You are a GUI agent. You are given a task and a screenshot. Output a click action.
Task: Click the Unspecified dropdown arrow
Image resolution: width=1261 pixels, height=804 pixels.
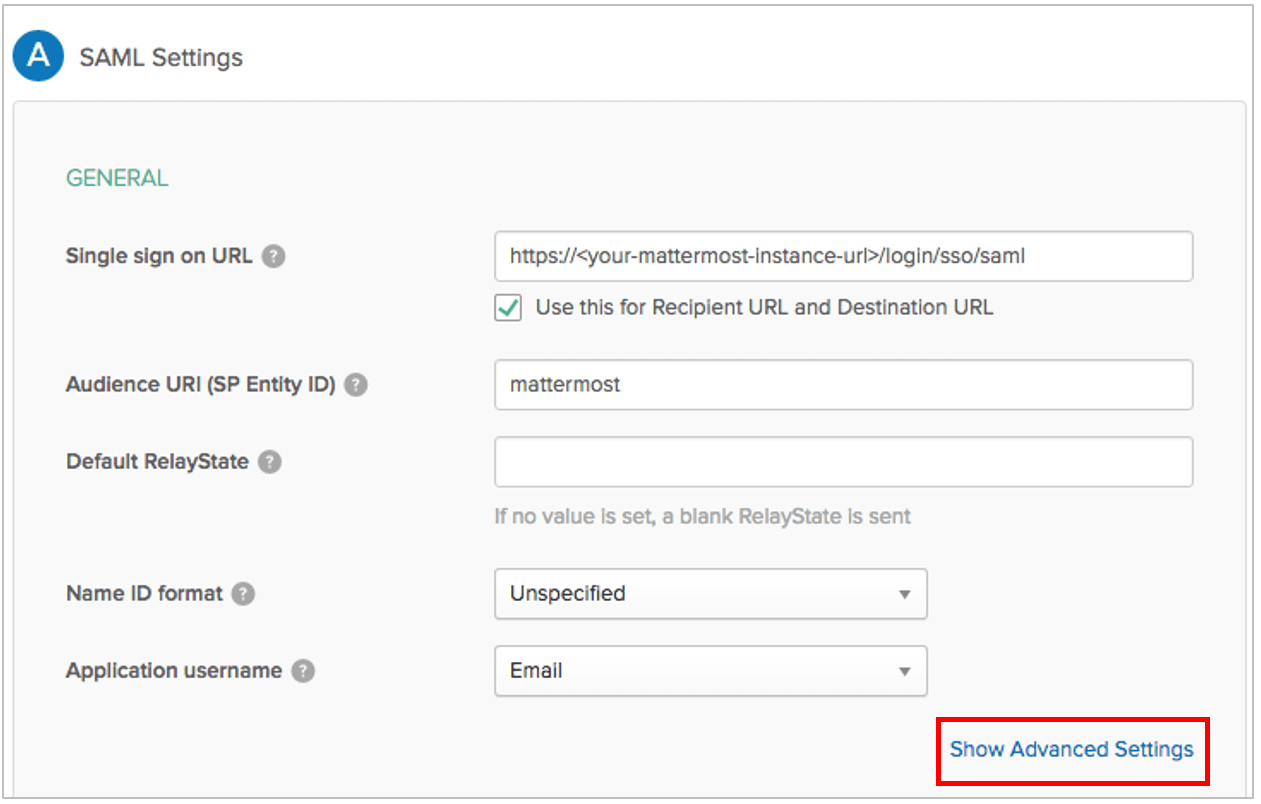pyautogui.click(x=906, y=593)
